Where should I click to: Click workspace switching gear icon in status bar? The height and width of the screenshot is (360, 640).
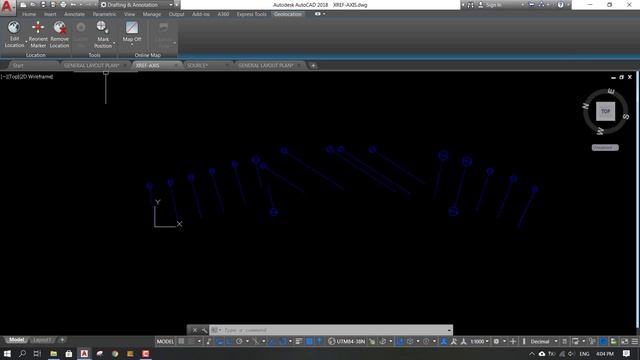click(496, 341)
